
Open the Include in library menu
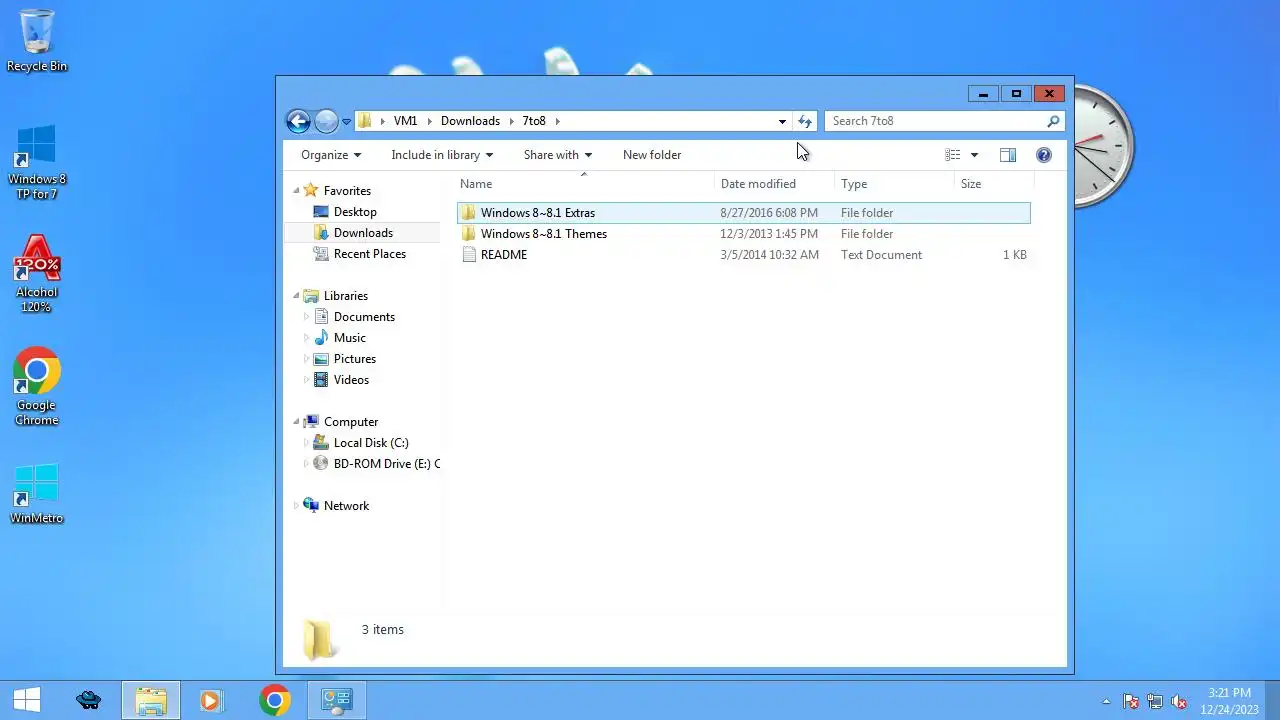(442, 155)
